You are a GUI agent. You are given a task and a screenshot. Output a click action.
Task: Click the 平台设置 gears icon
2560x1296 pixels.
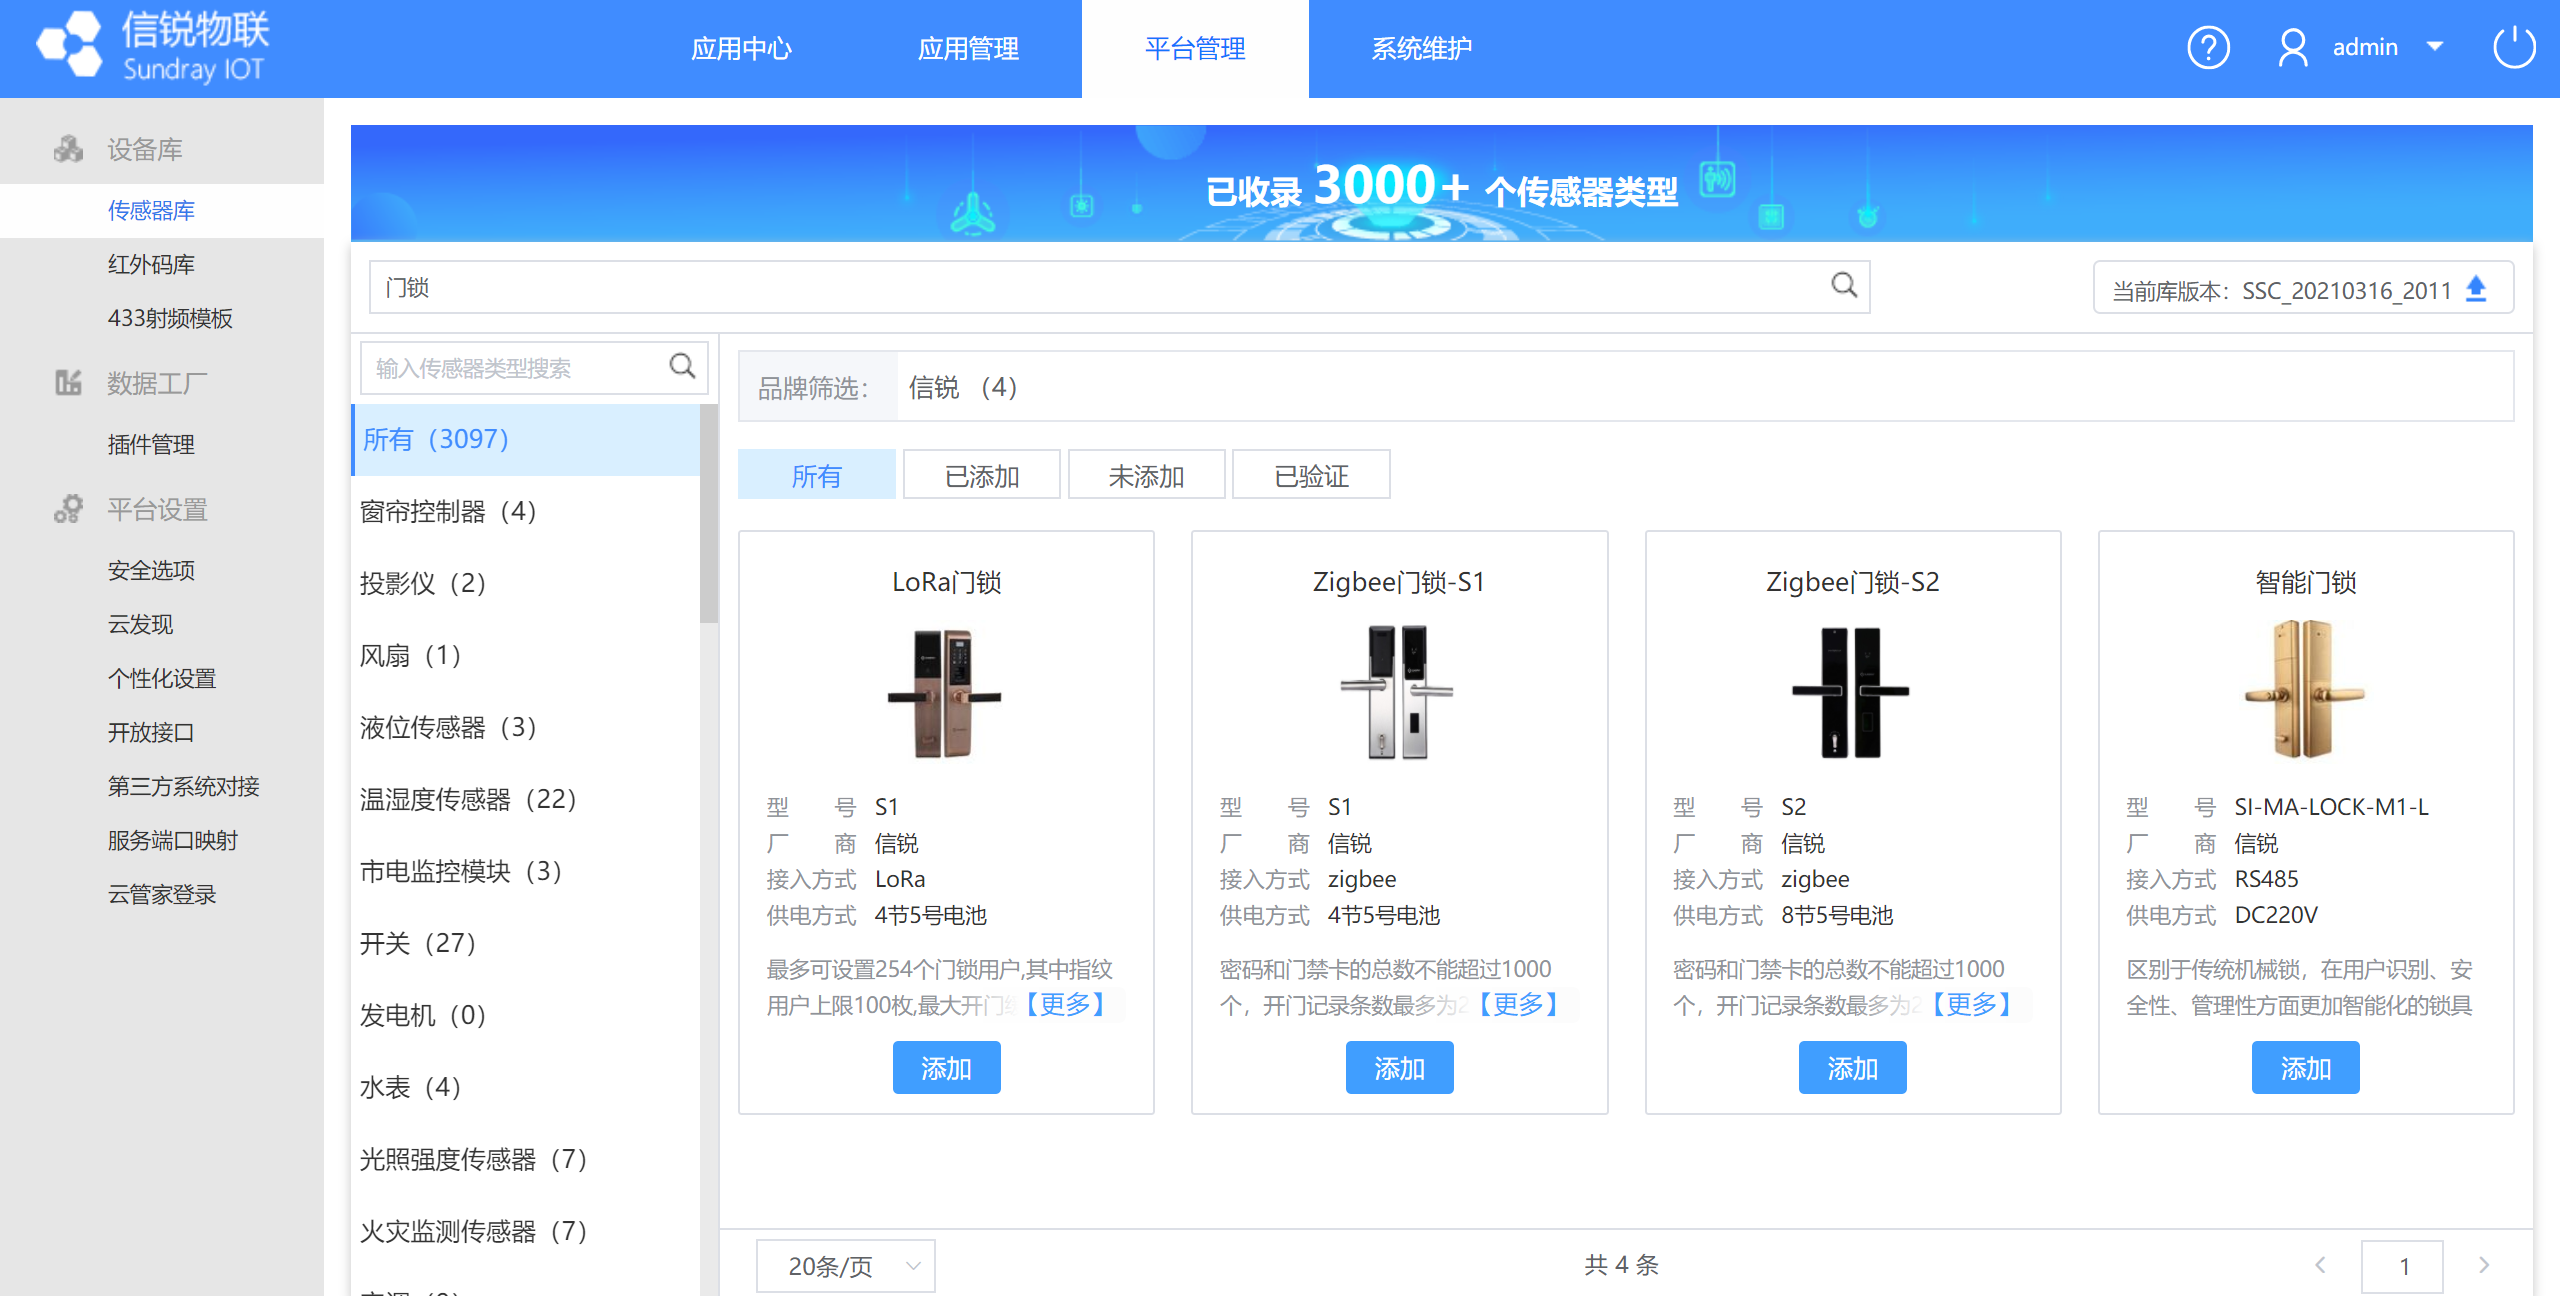[68, 509]
